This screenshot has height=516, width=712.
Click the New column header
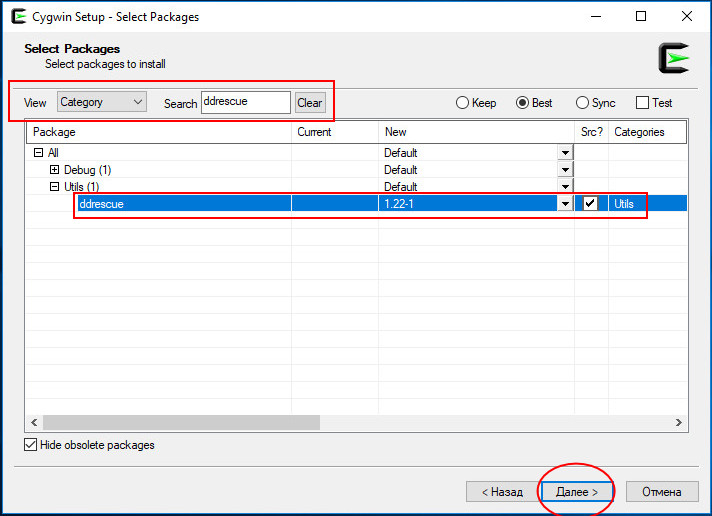point(476,132)
